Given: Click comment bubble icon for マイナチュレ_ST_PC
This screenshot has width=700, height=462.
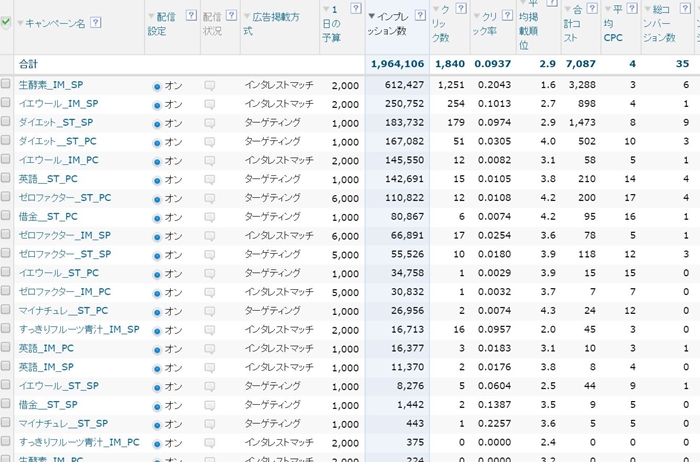Looking at the screenshot, I should 209,311.
